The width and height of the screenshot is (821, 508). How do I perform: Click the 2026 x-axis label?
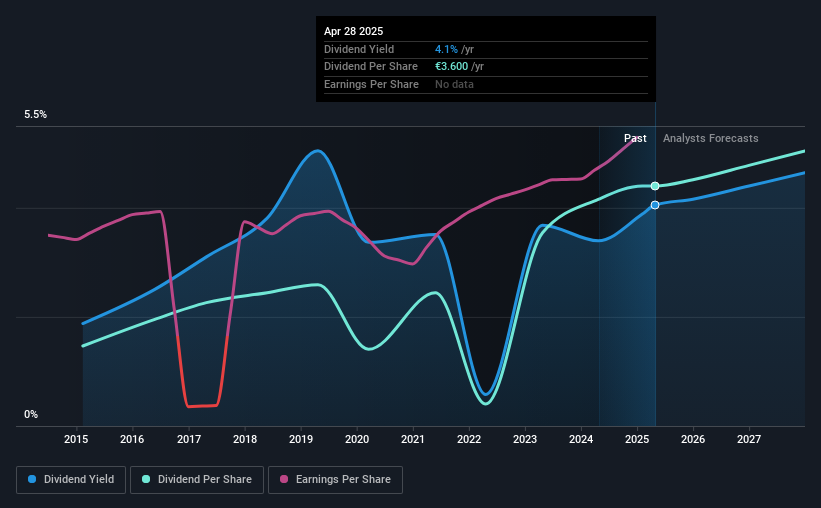(x=693, y=439)
